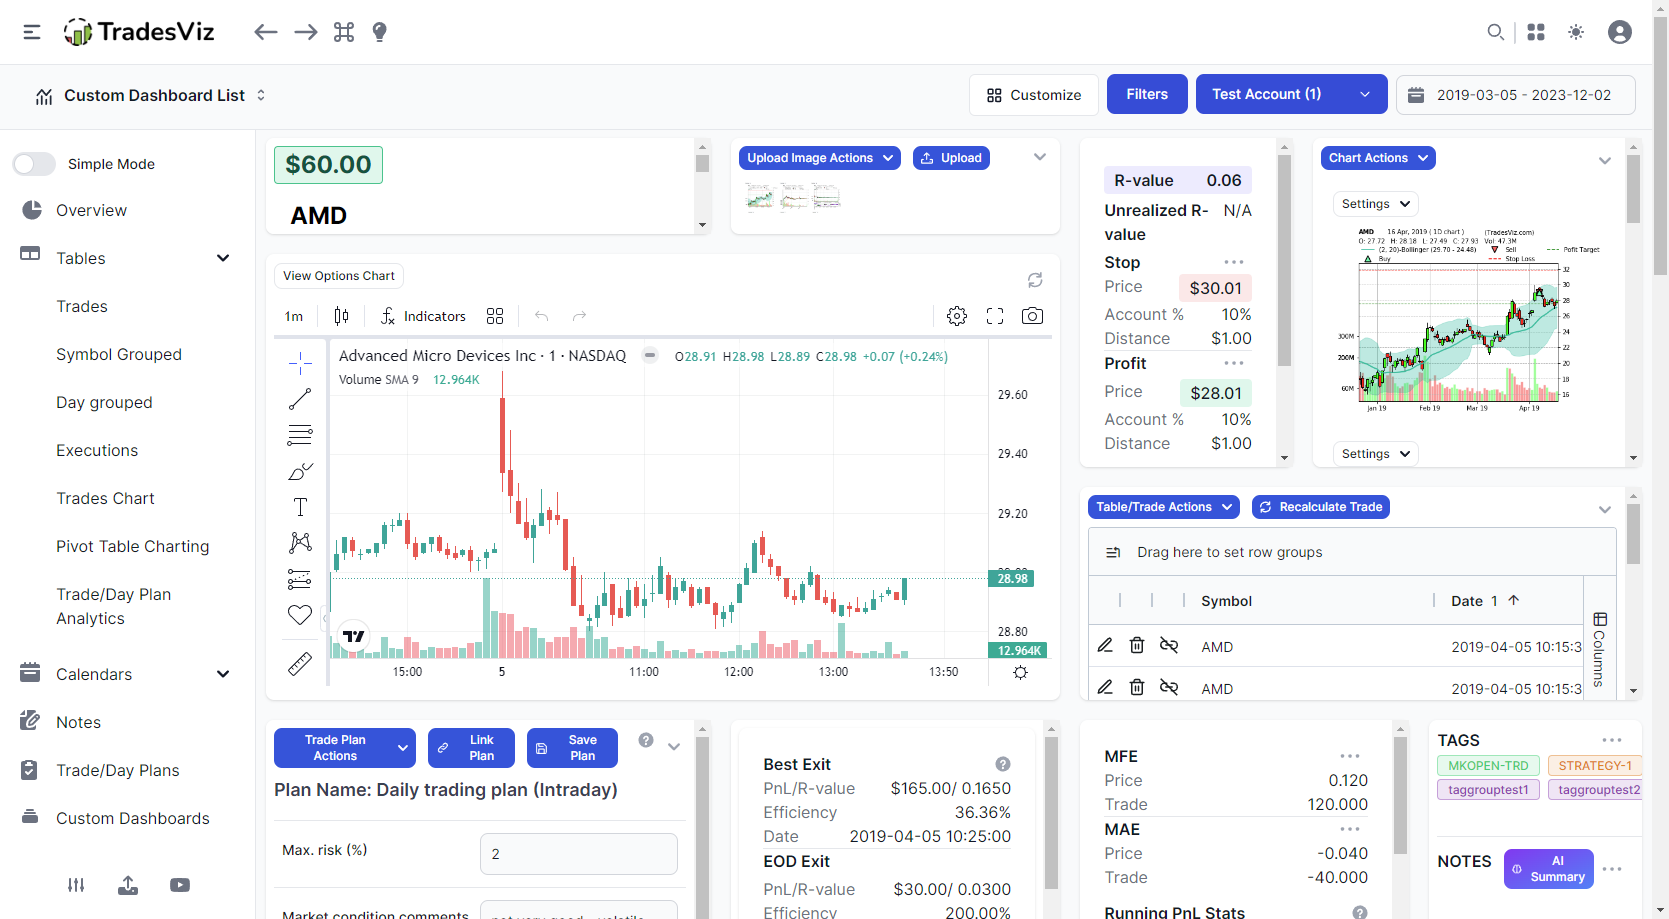Click the Upload button

951,158
